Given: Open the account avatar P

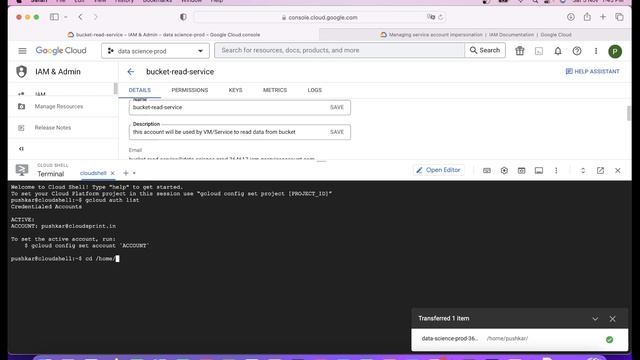Looking at the screenshot, I should (615, 51).
